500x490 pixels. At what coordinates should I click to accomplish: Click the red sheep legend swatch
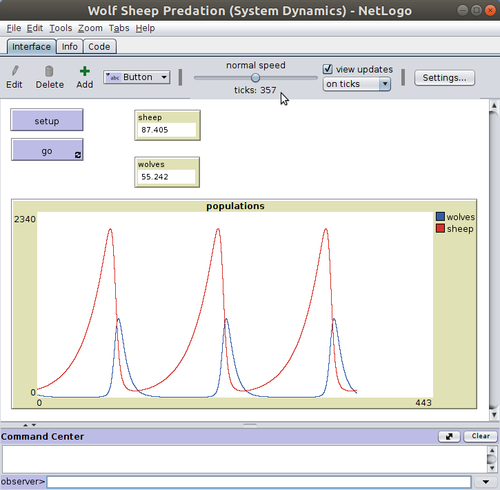point(440,228)
